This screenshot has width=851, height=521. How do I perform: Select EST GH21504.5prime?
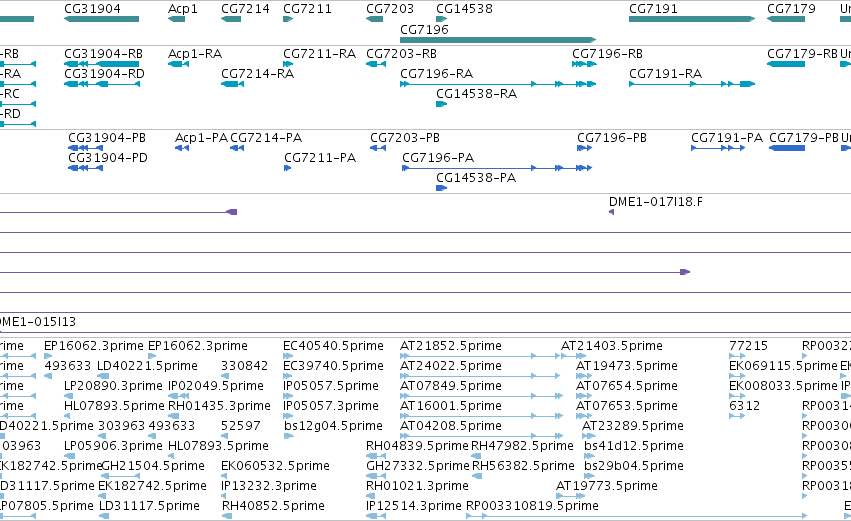(153, 466)
